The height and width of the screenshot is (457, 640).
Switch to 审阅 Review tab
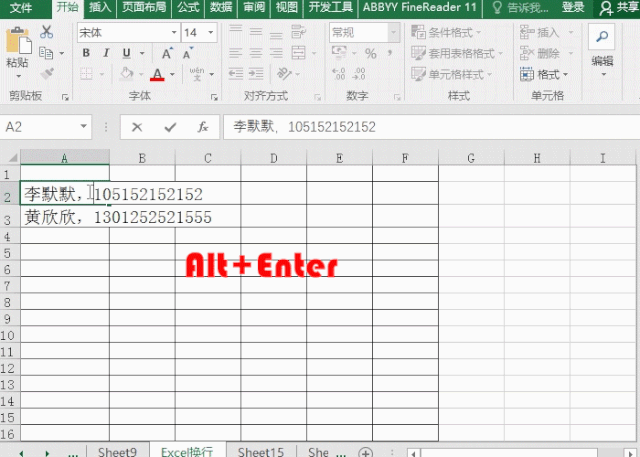pyautogui.click(x=254, y=7)
